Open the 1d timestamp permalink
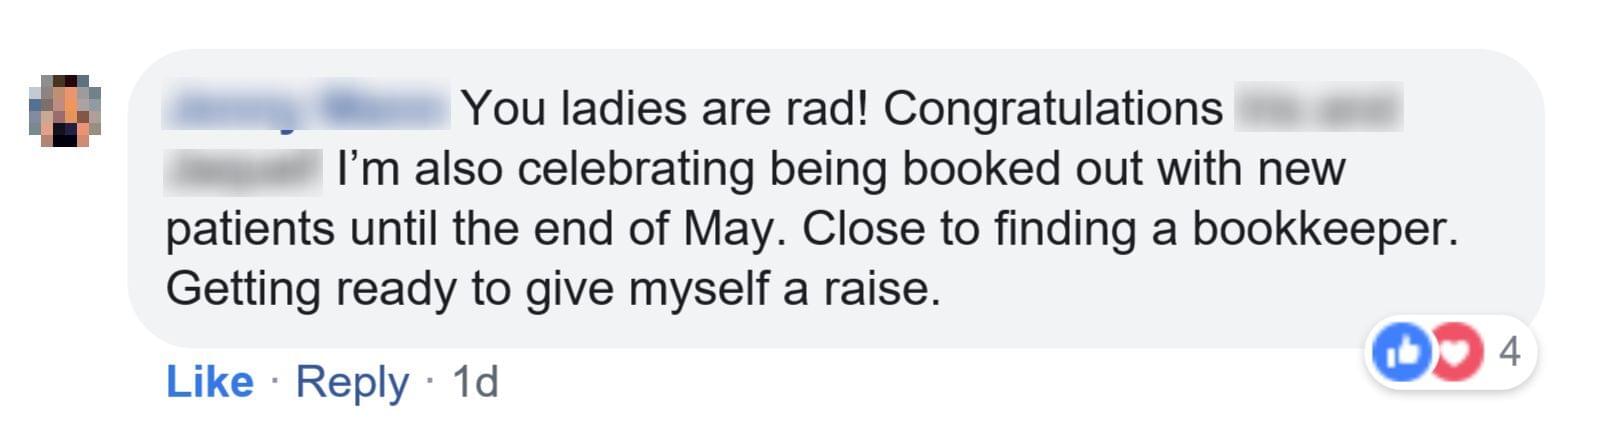 (475, 382)
